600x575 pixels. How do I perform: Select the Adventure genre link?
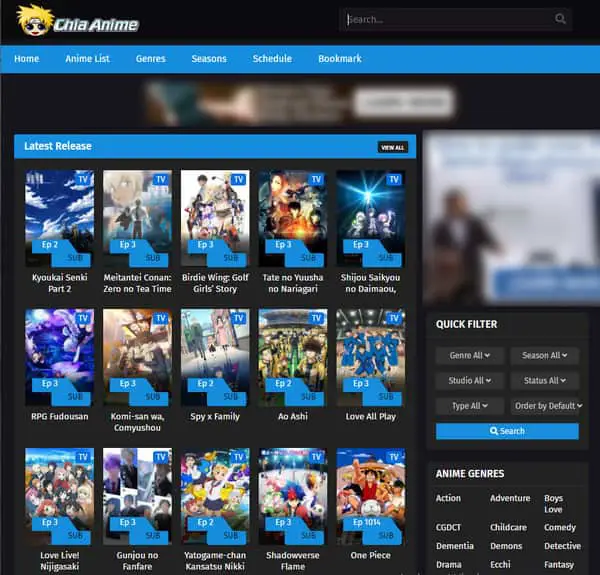[510, 498]
